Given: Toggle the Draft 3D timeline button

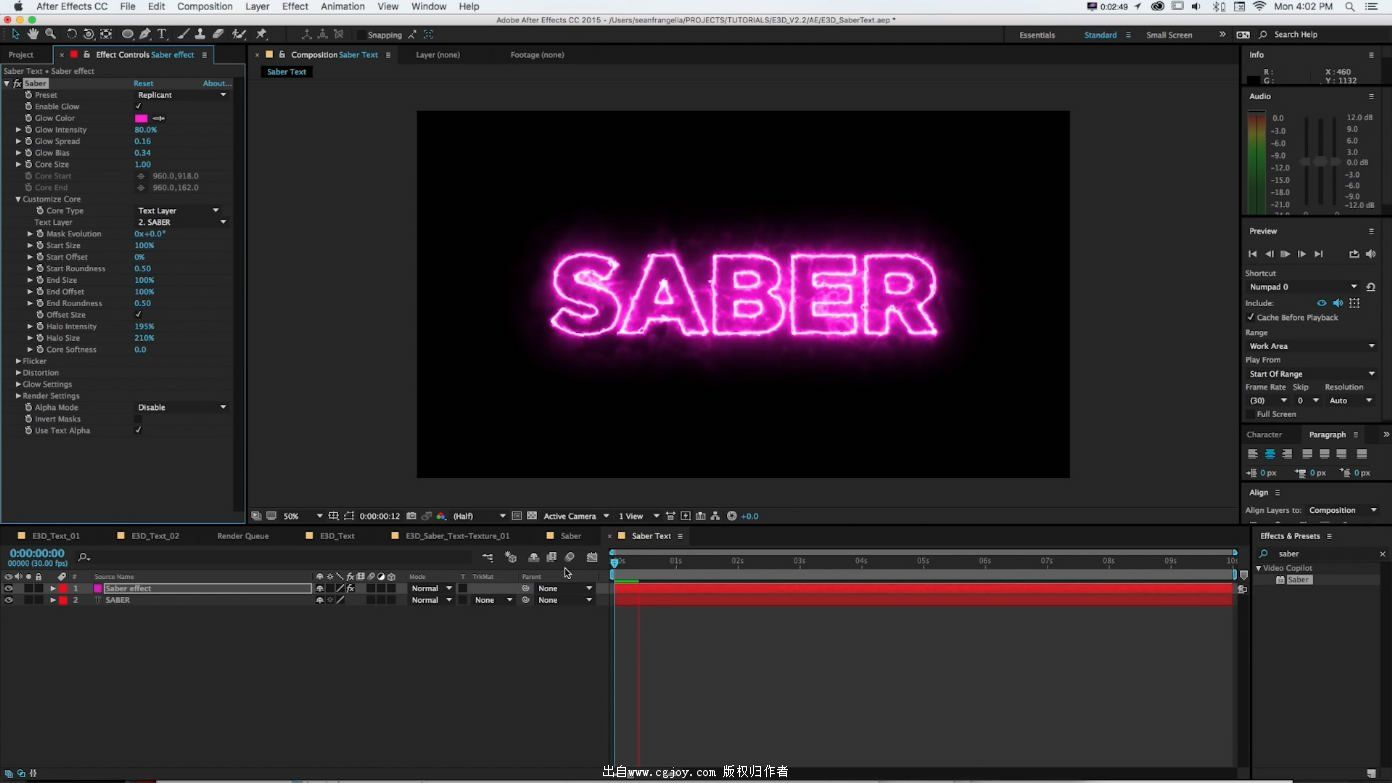Looking at the screenshot, I should tap(511, 557).
